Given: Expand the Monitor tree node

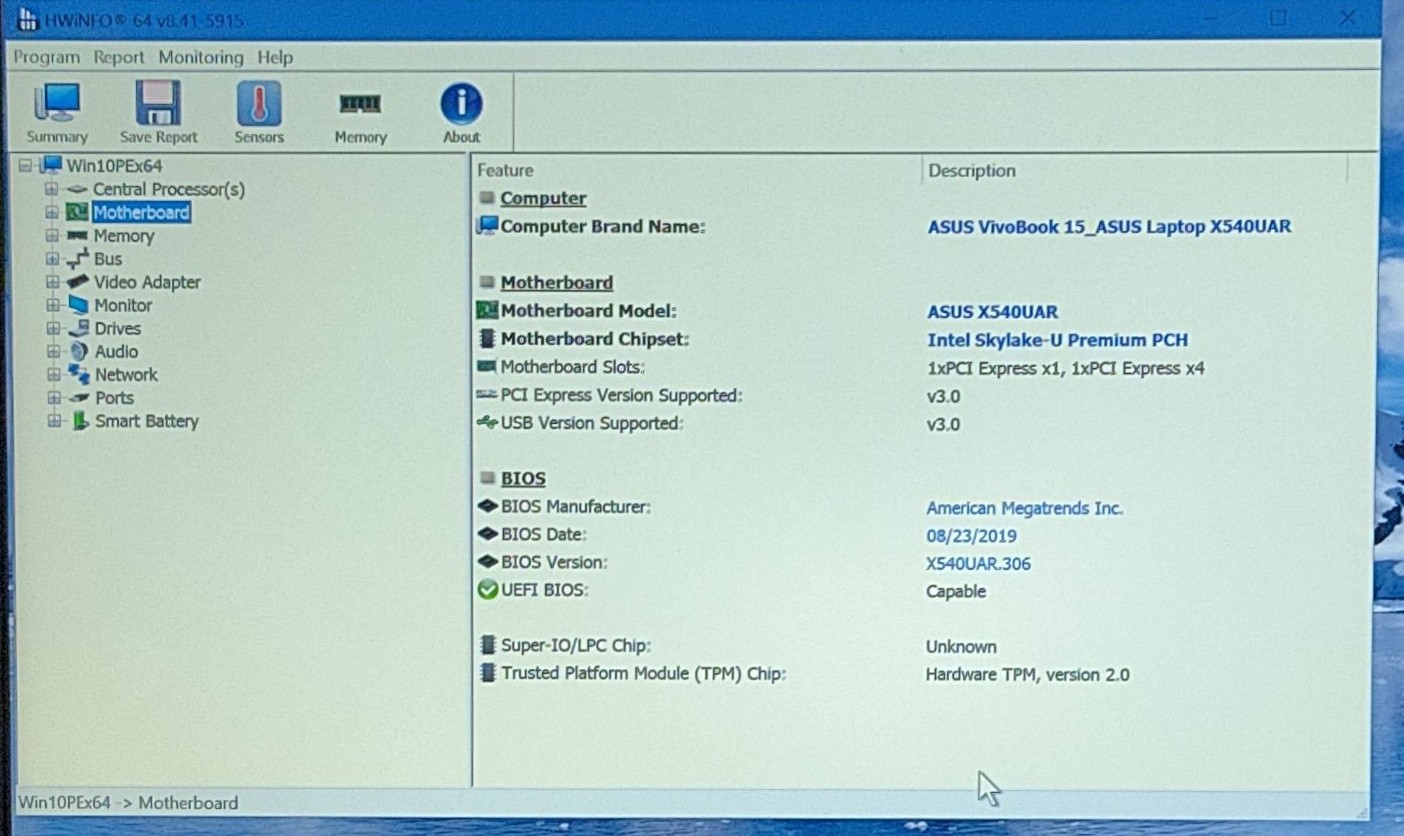Looking at the screenshot, I should pos(52,305).
